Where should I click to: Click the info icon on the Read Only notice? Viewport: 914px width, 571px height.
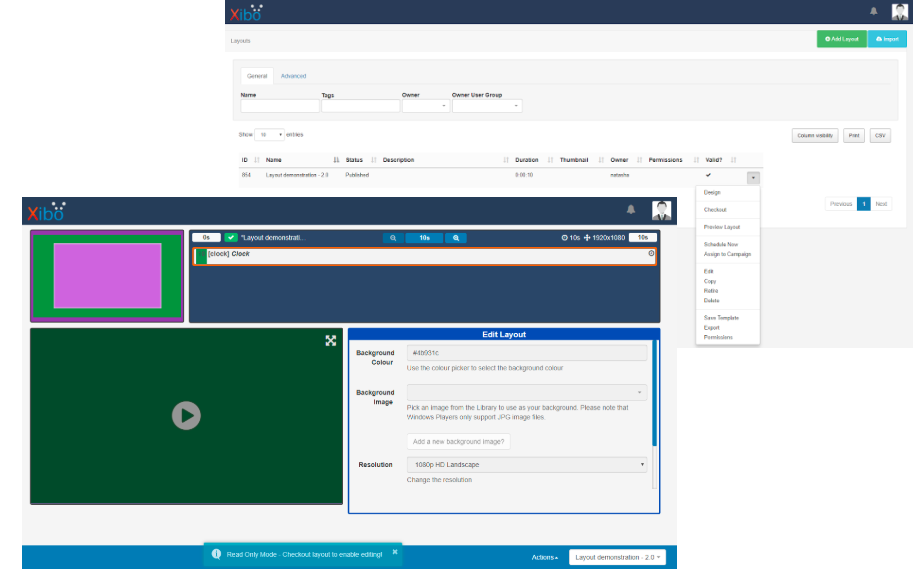click(216, 554)
